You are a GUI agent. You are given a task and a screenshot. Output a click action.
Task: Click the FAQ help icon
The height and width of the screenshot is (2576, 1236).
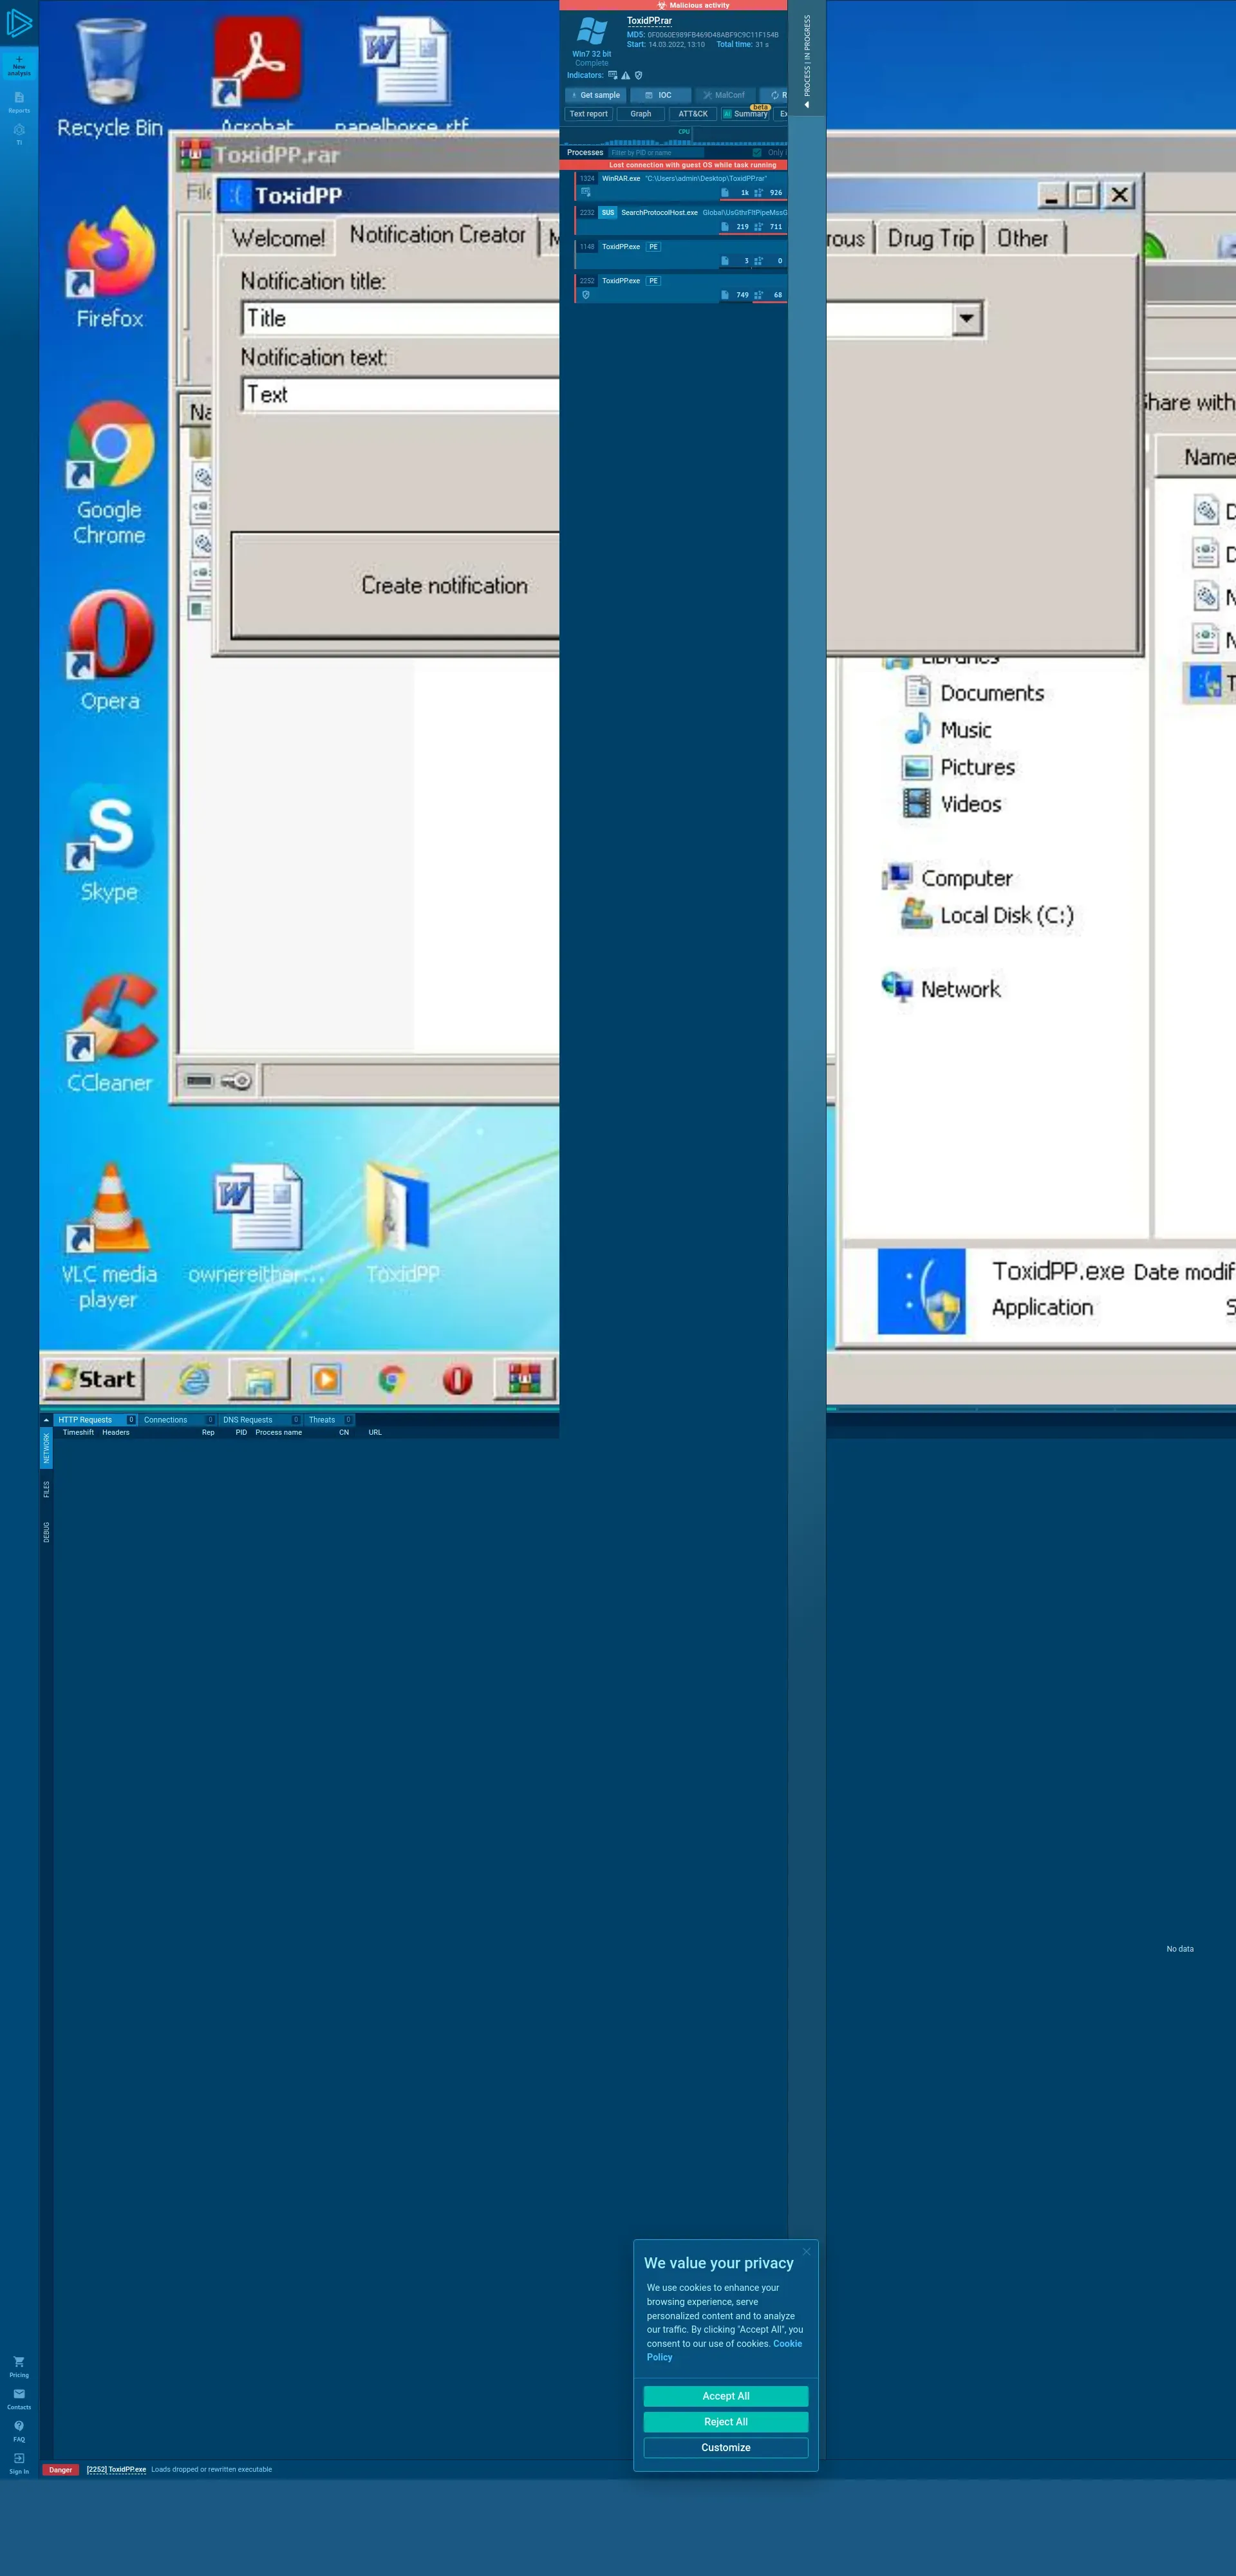(x=19, y=2426)
